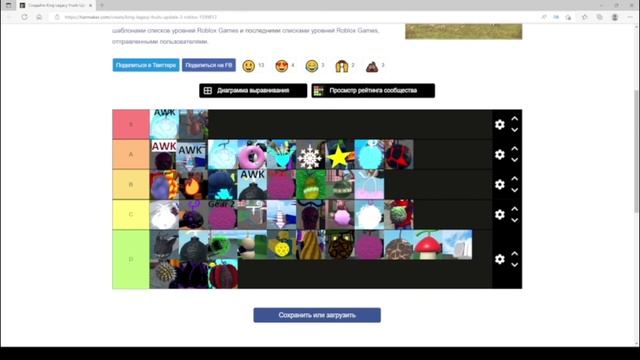The width and height of the screenshot is (640, 360).
Task: Open the browser profile avatar icon
Action: click(615, 17)
